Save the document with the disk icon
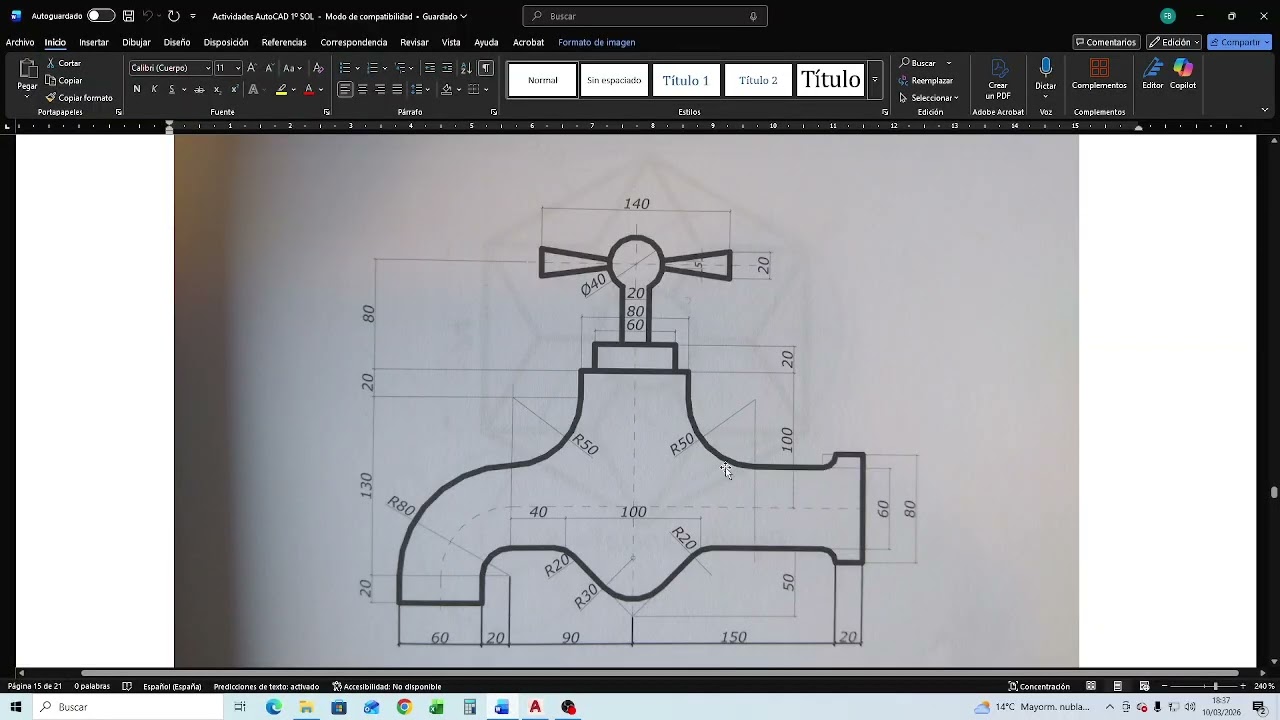 [128, 16]
